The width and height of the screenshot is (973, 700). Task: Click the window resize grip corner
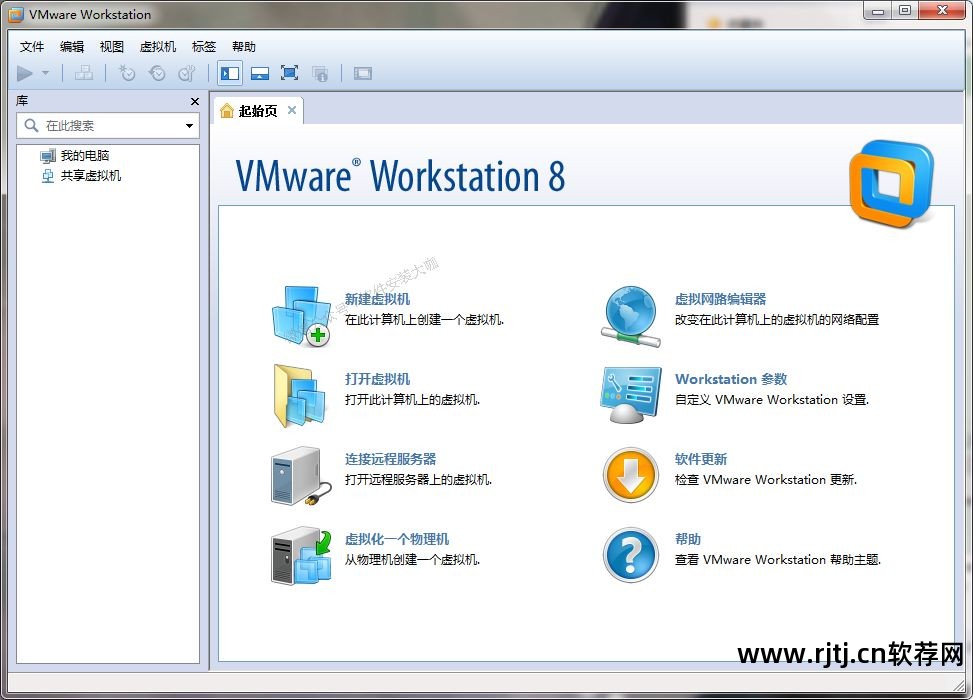point(959,684)
